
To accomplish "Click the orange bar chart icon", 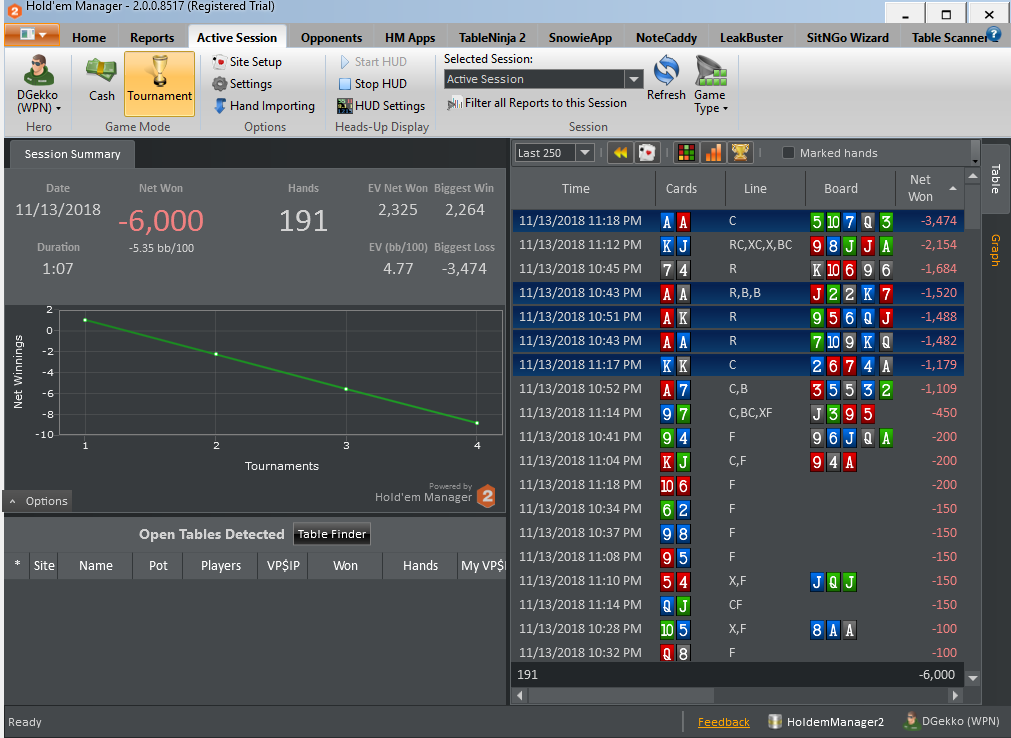I will click(x=713, y=153).
